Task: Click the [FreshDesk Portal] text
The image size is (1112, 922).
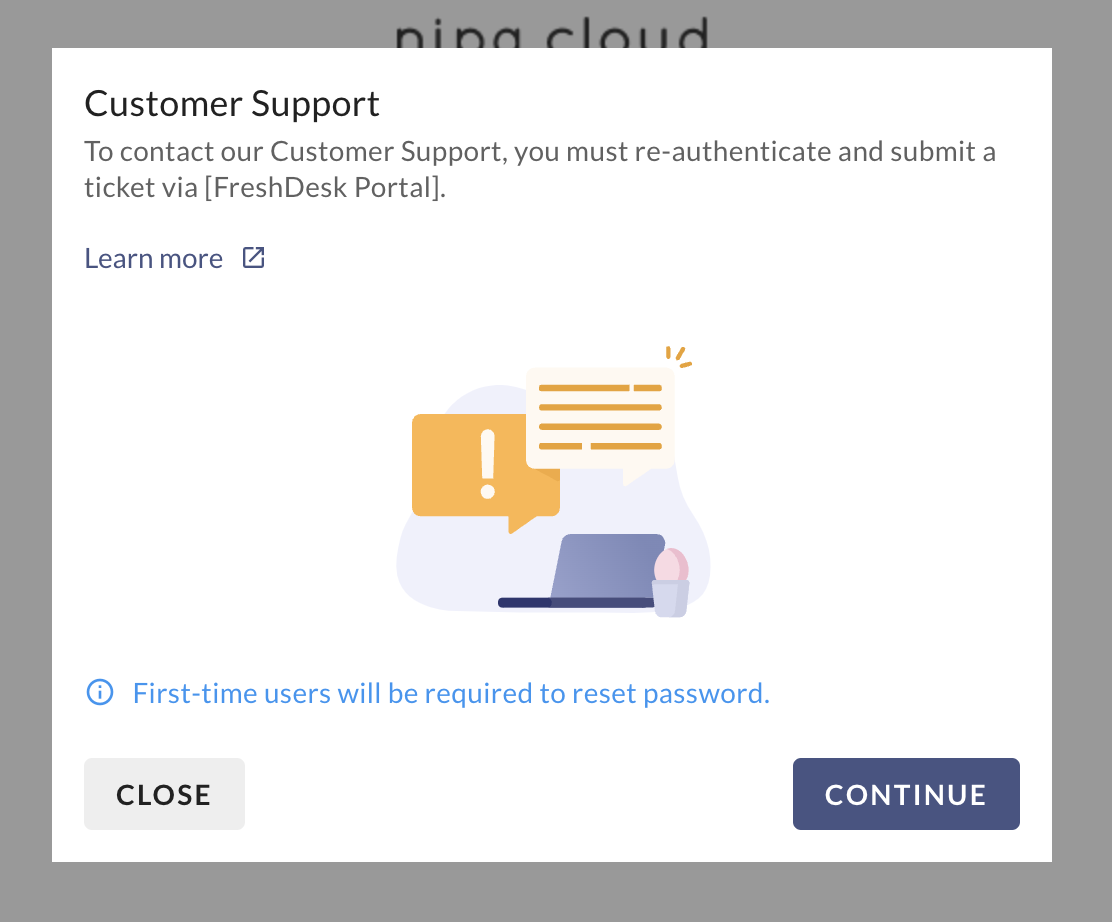Action: 325,188
